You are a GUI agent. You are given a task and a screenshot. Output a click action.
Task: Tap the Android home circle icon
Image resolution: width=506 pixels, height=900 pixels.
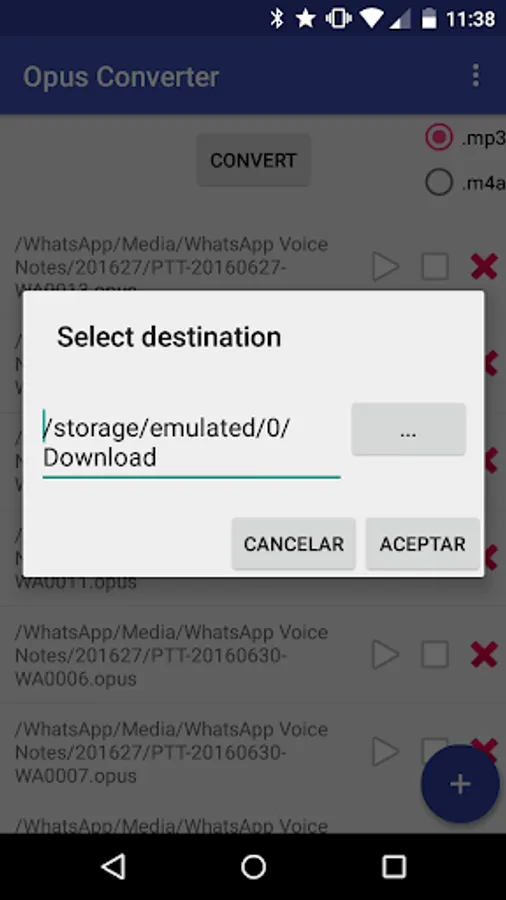pyautogui.click(x=253, y=867)
